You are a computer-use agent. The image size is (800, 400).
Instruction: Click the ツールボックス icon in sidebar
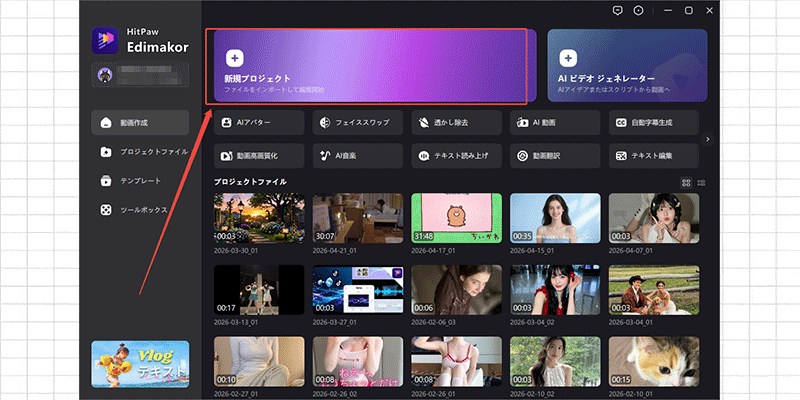click(x=106, y=210)
